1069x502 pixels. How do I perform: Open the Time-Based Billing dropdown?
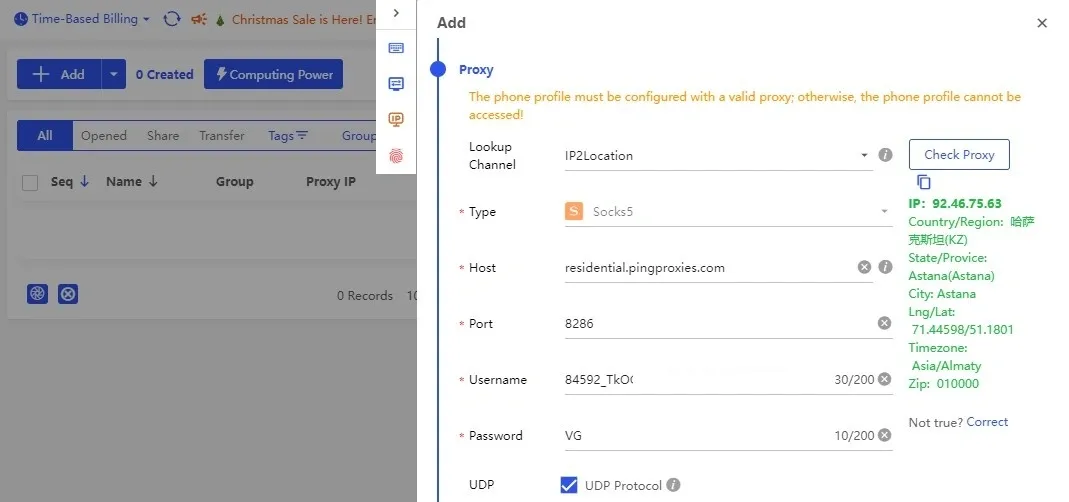point(82,19)
